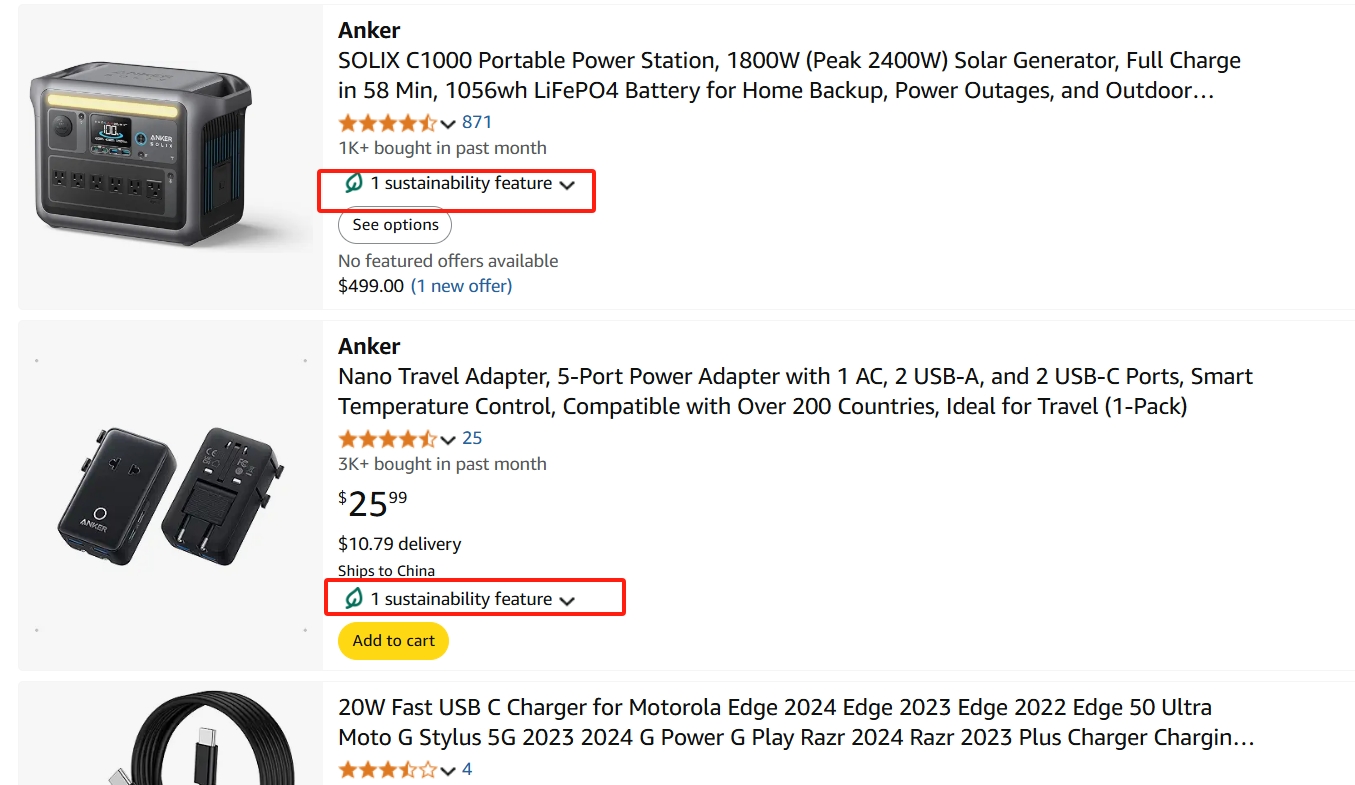Click the leaf icon on Nano Travel Adapter listing
The image size is (1355, 785).
353,598
